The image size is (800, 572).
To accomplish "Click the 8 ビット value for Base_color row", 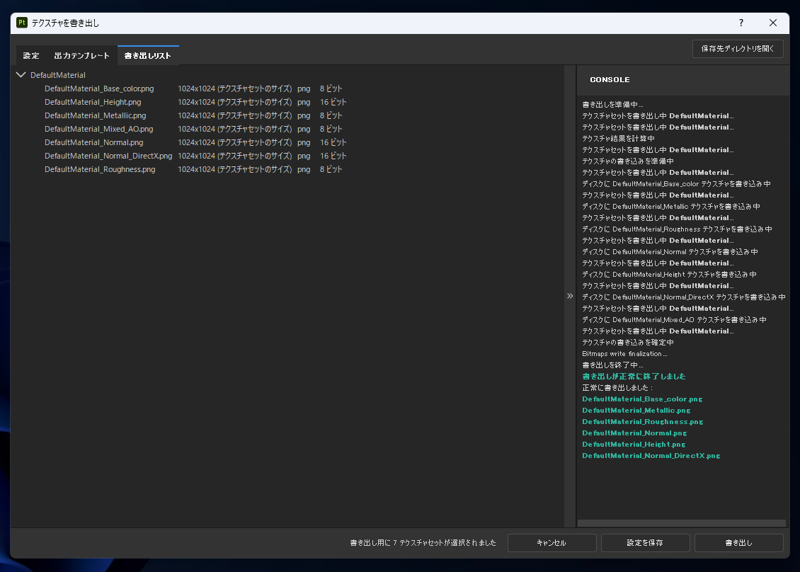I will click(x=331, y=89).
